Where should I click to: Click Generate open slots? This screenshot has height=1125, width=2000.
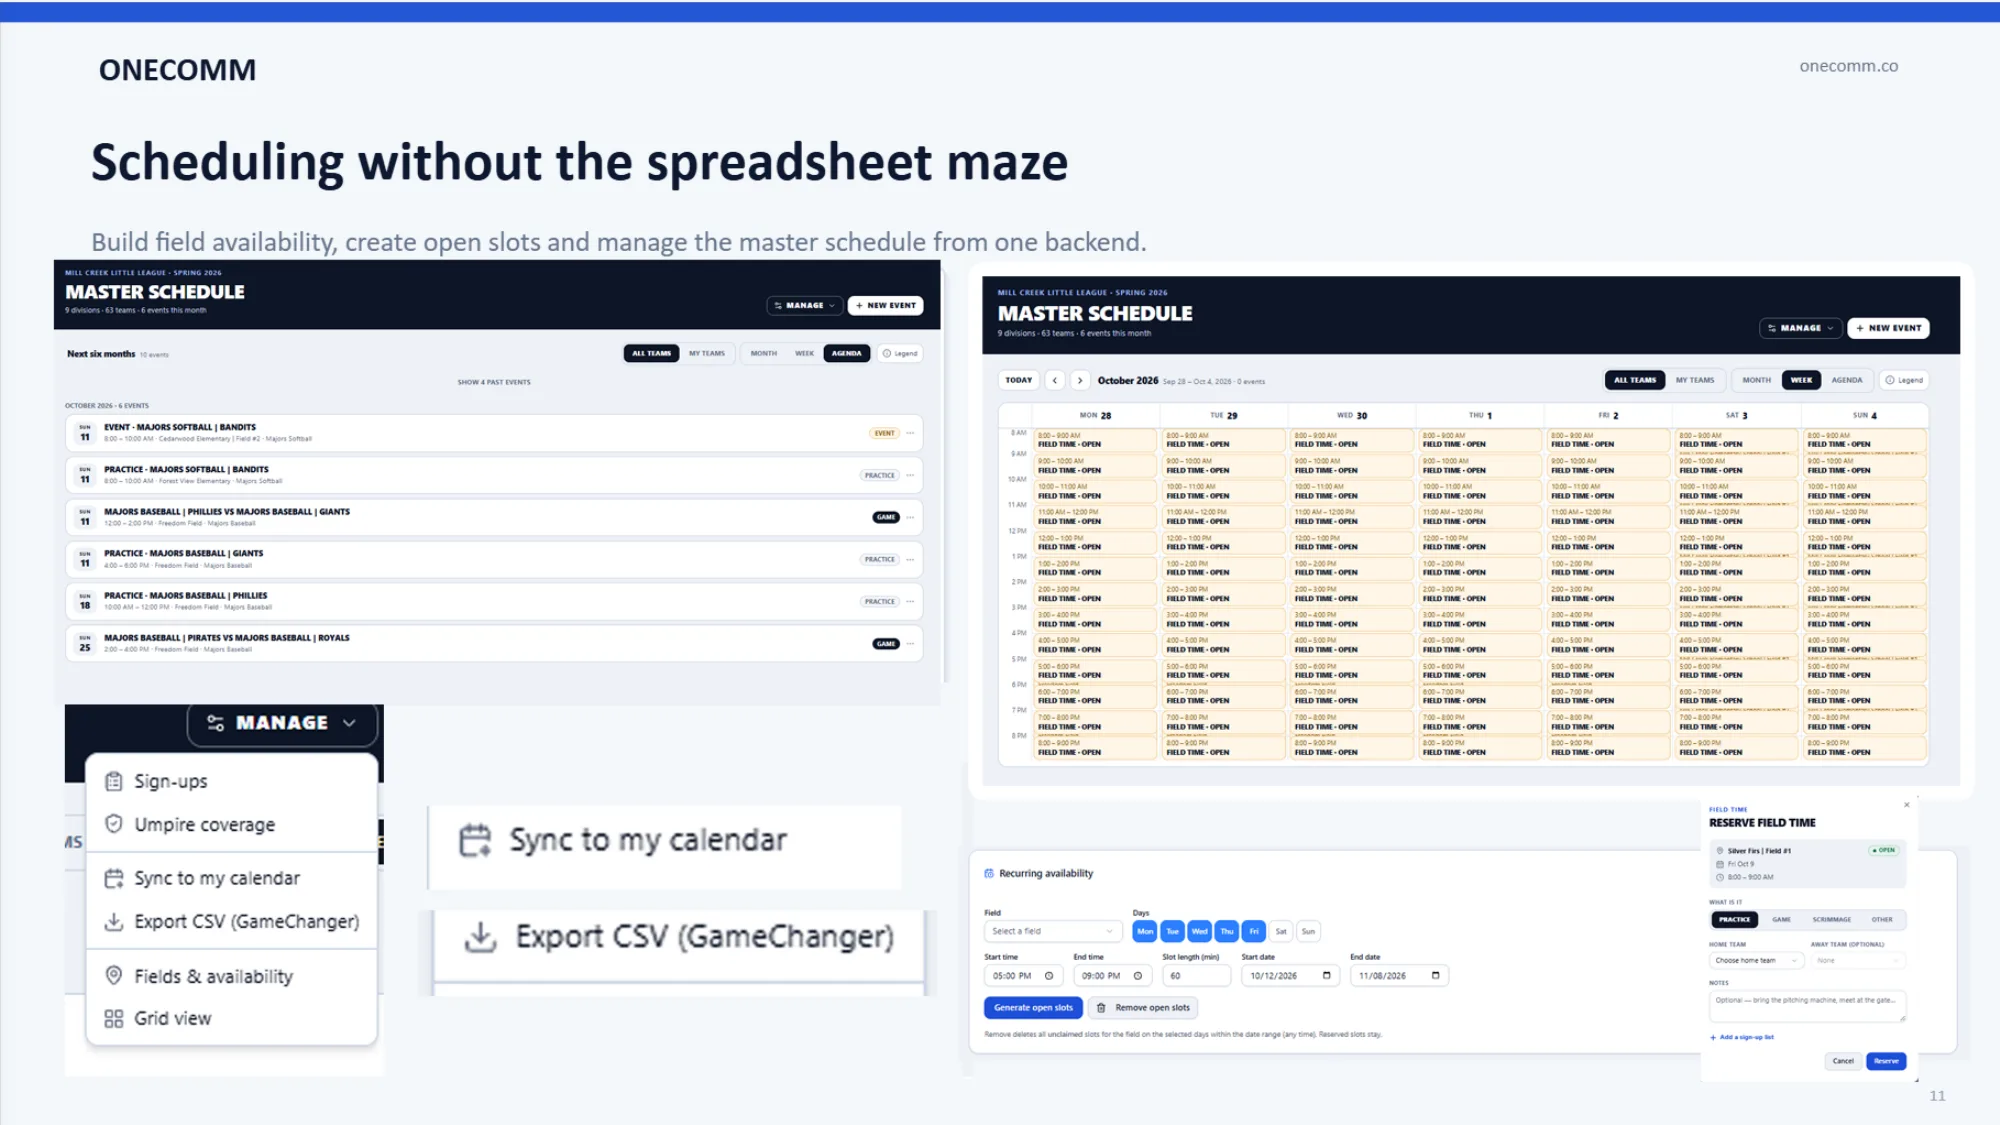(1033, 1008)
